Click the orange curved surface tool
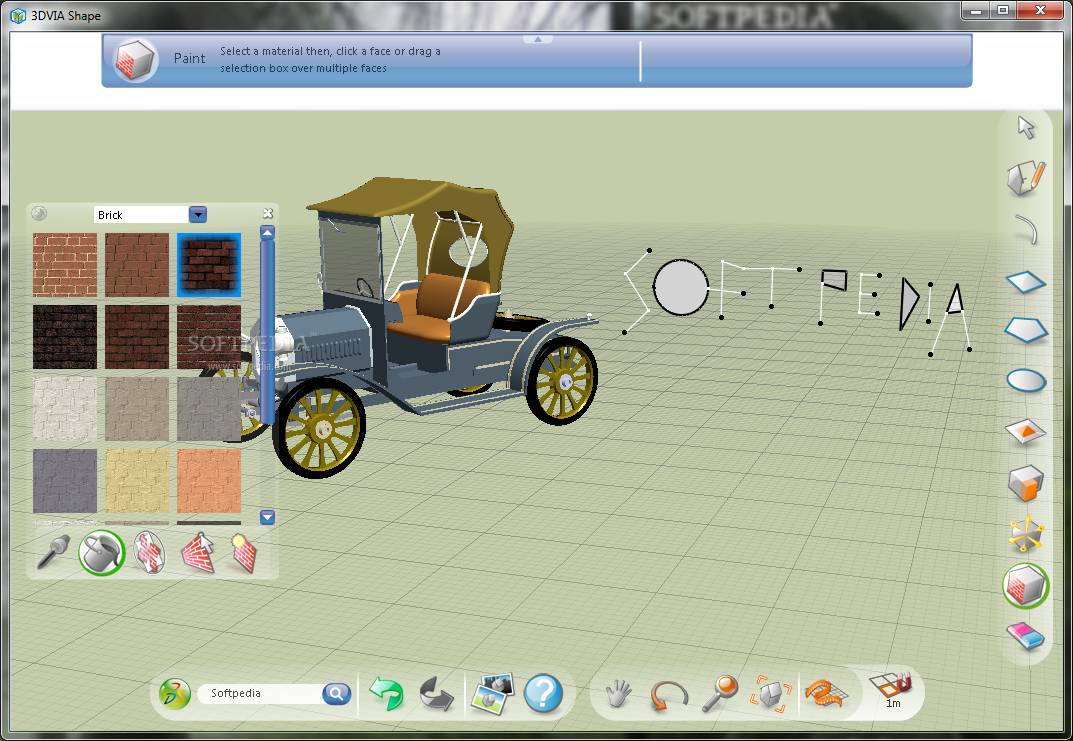This screenshot has height=741, width=1073. 827,693
